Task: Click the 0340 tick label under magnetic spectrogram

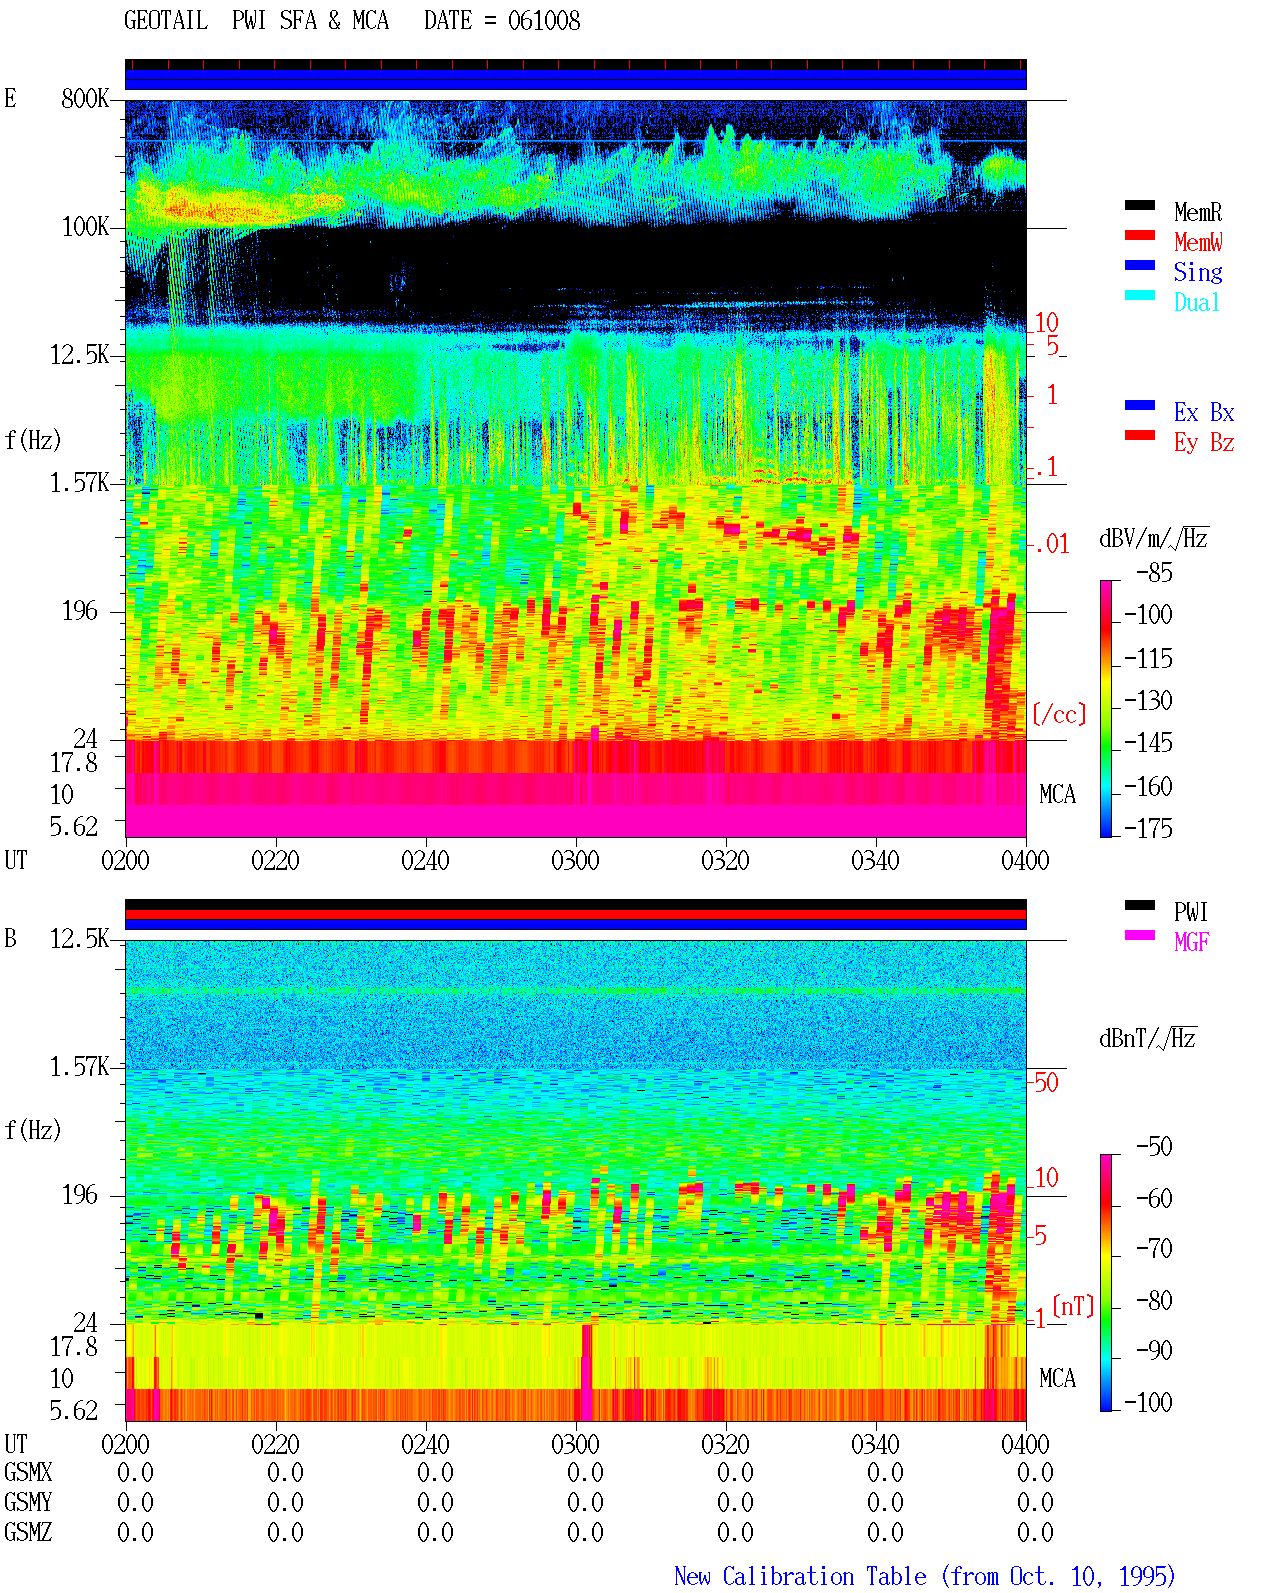Action: (875, 1444)
